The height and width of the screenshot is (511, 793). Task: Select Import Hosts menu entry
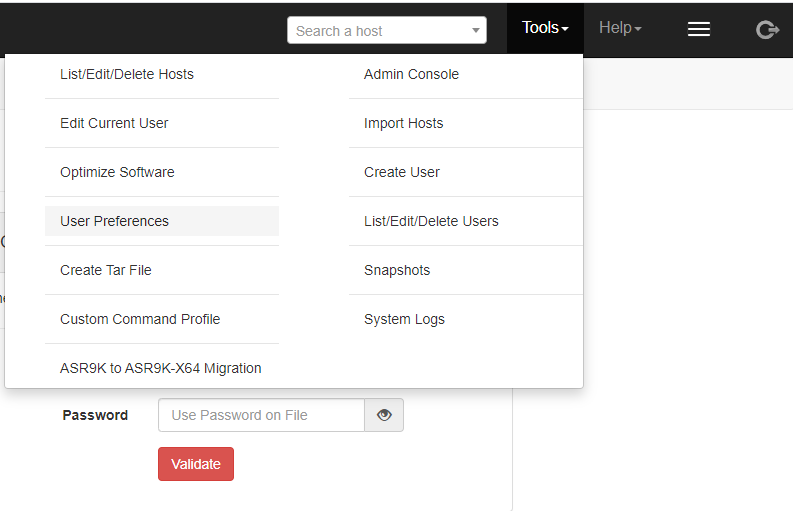click(x=403, y=123)
